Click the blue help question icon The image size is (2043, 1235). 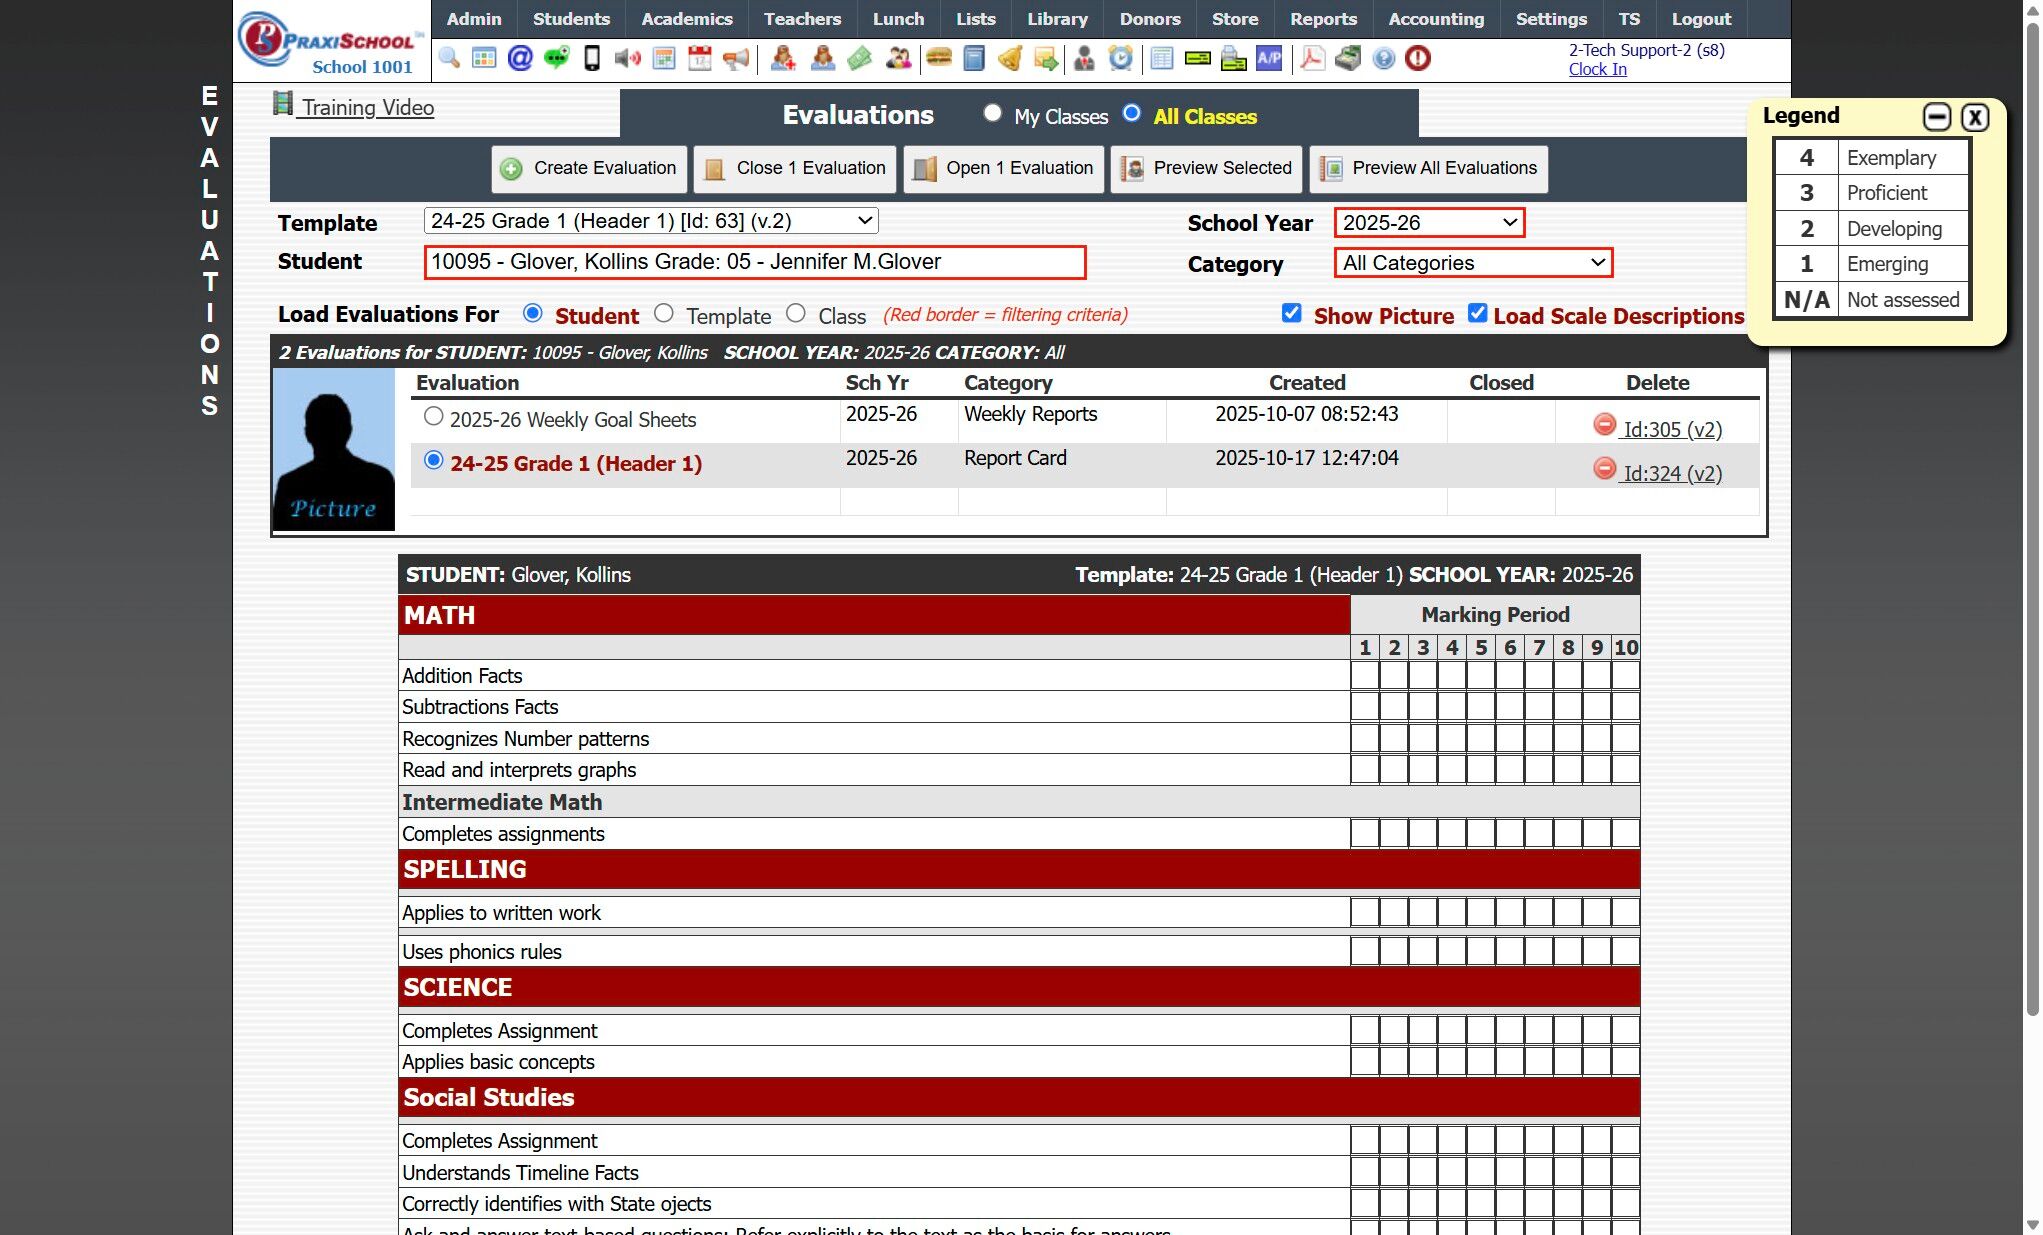[1383, 59]
